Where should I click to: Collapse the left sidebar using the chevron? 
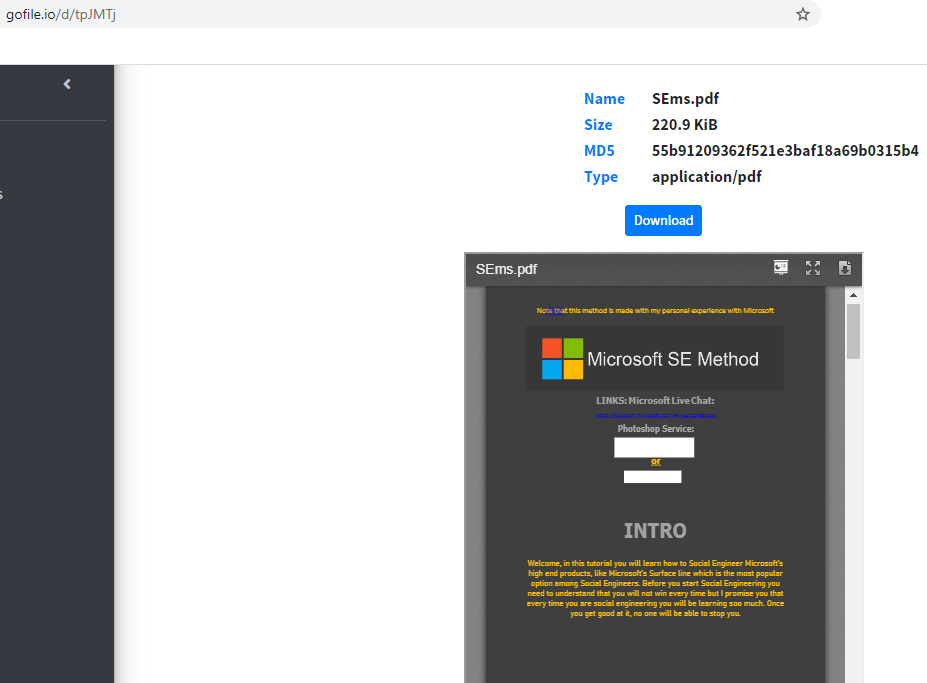coord(67,84)
